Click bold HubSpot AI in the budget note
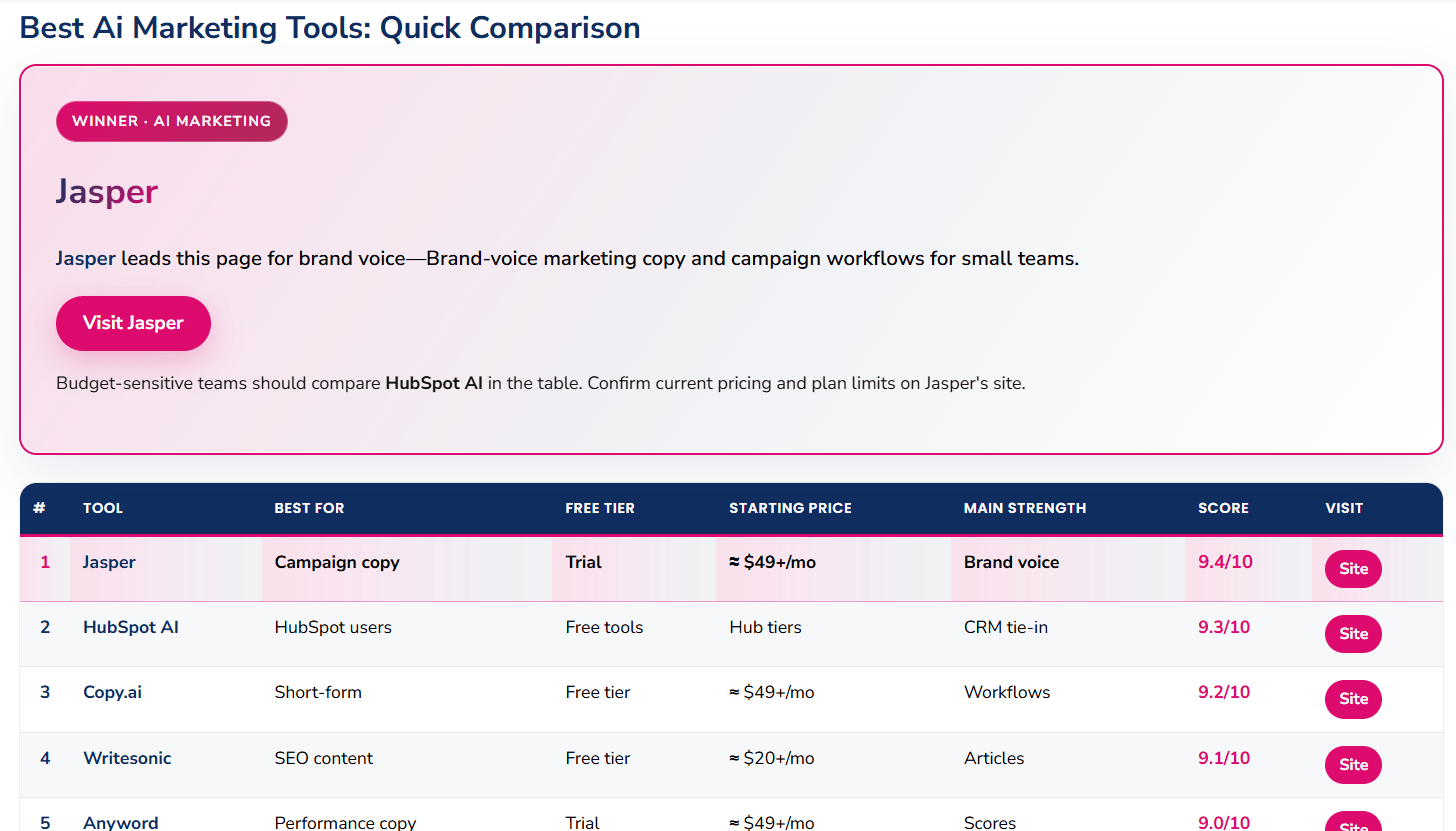 point(434,383)
